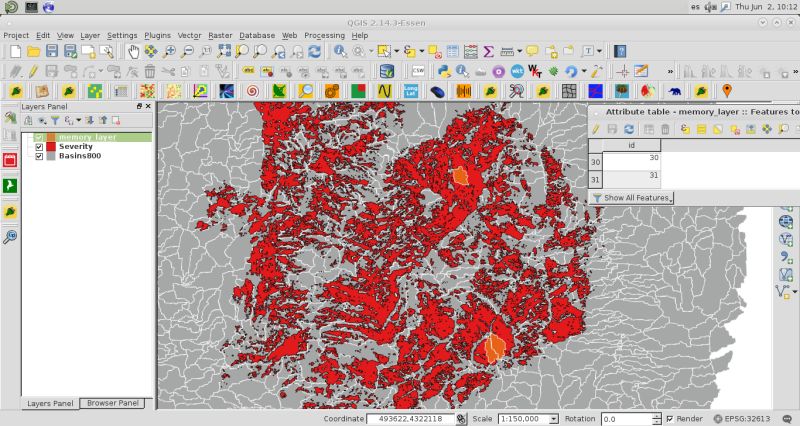Open dropdown arrow next to Text Annotation tool

click(x=599, y=51)
